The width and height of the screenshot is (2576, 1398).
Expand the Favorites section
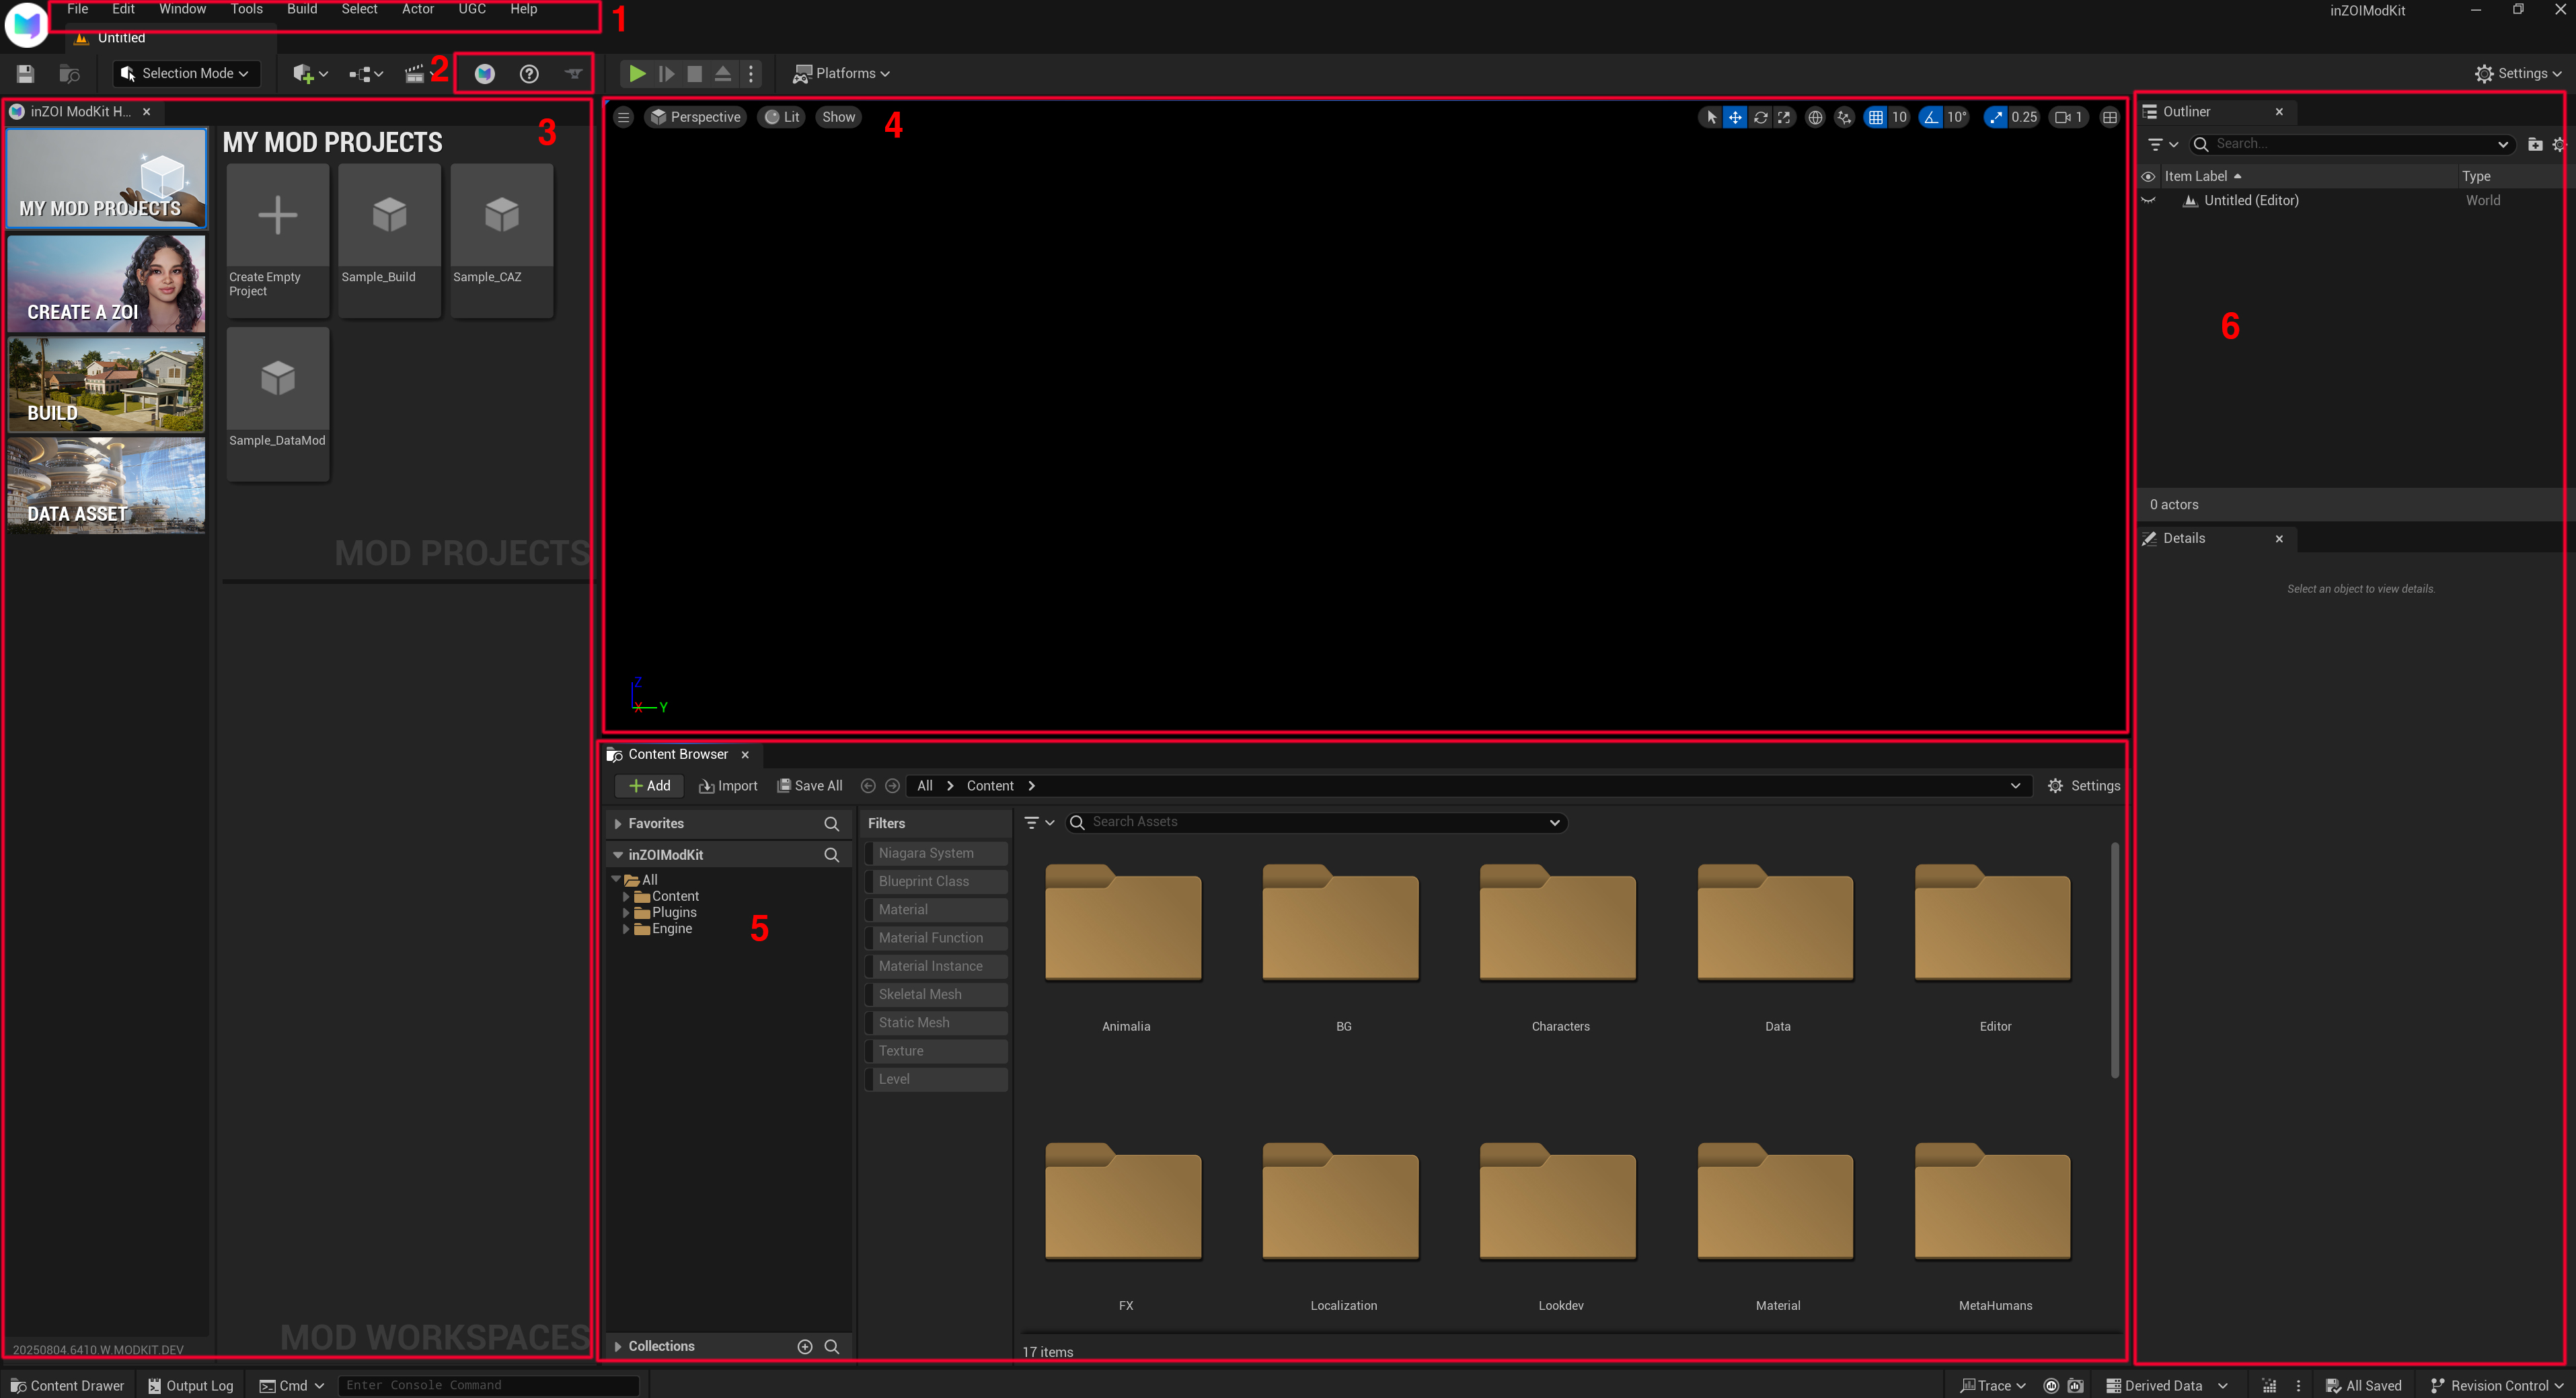(x=618, y=823)
